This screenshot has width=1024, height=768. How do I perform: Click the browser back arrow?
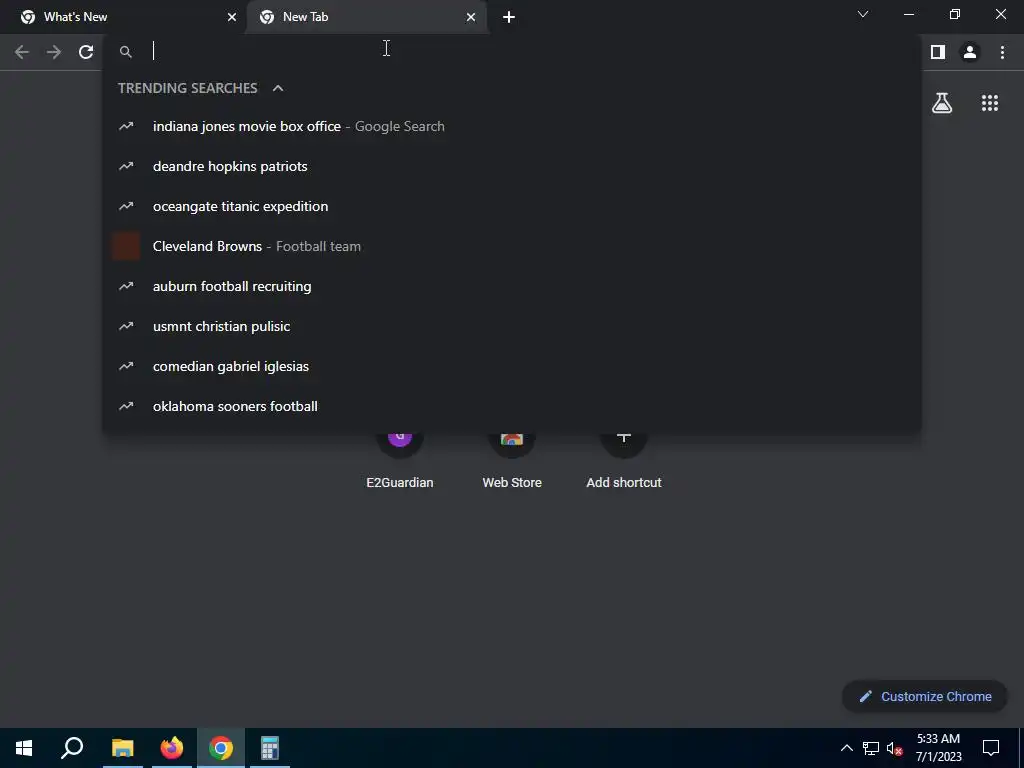pos(22,52)
